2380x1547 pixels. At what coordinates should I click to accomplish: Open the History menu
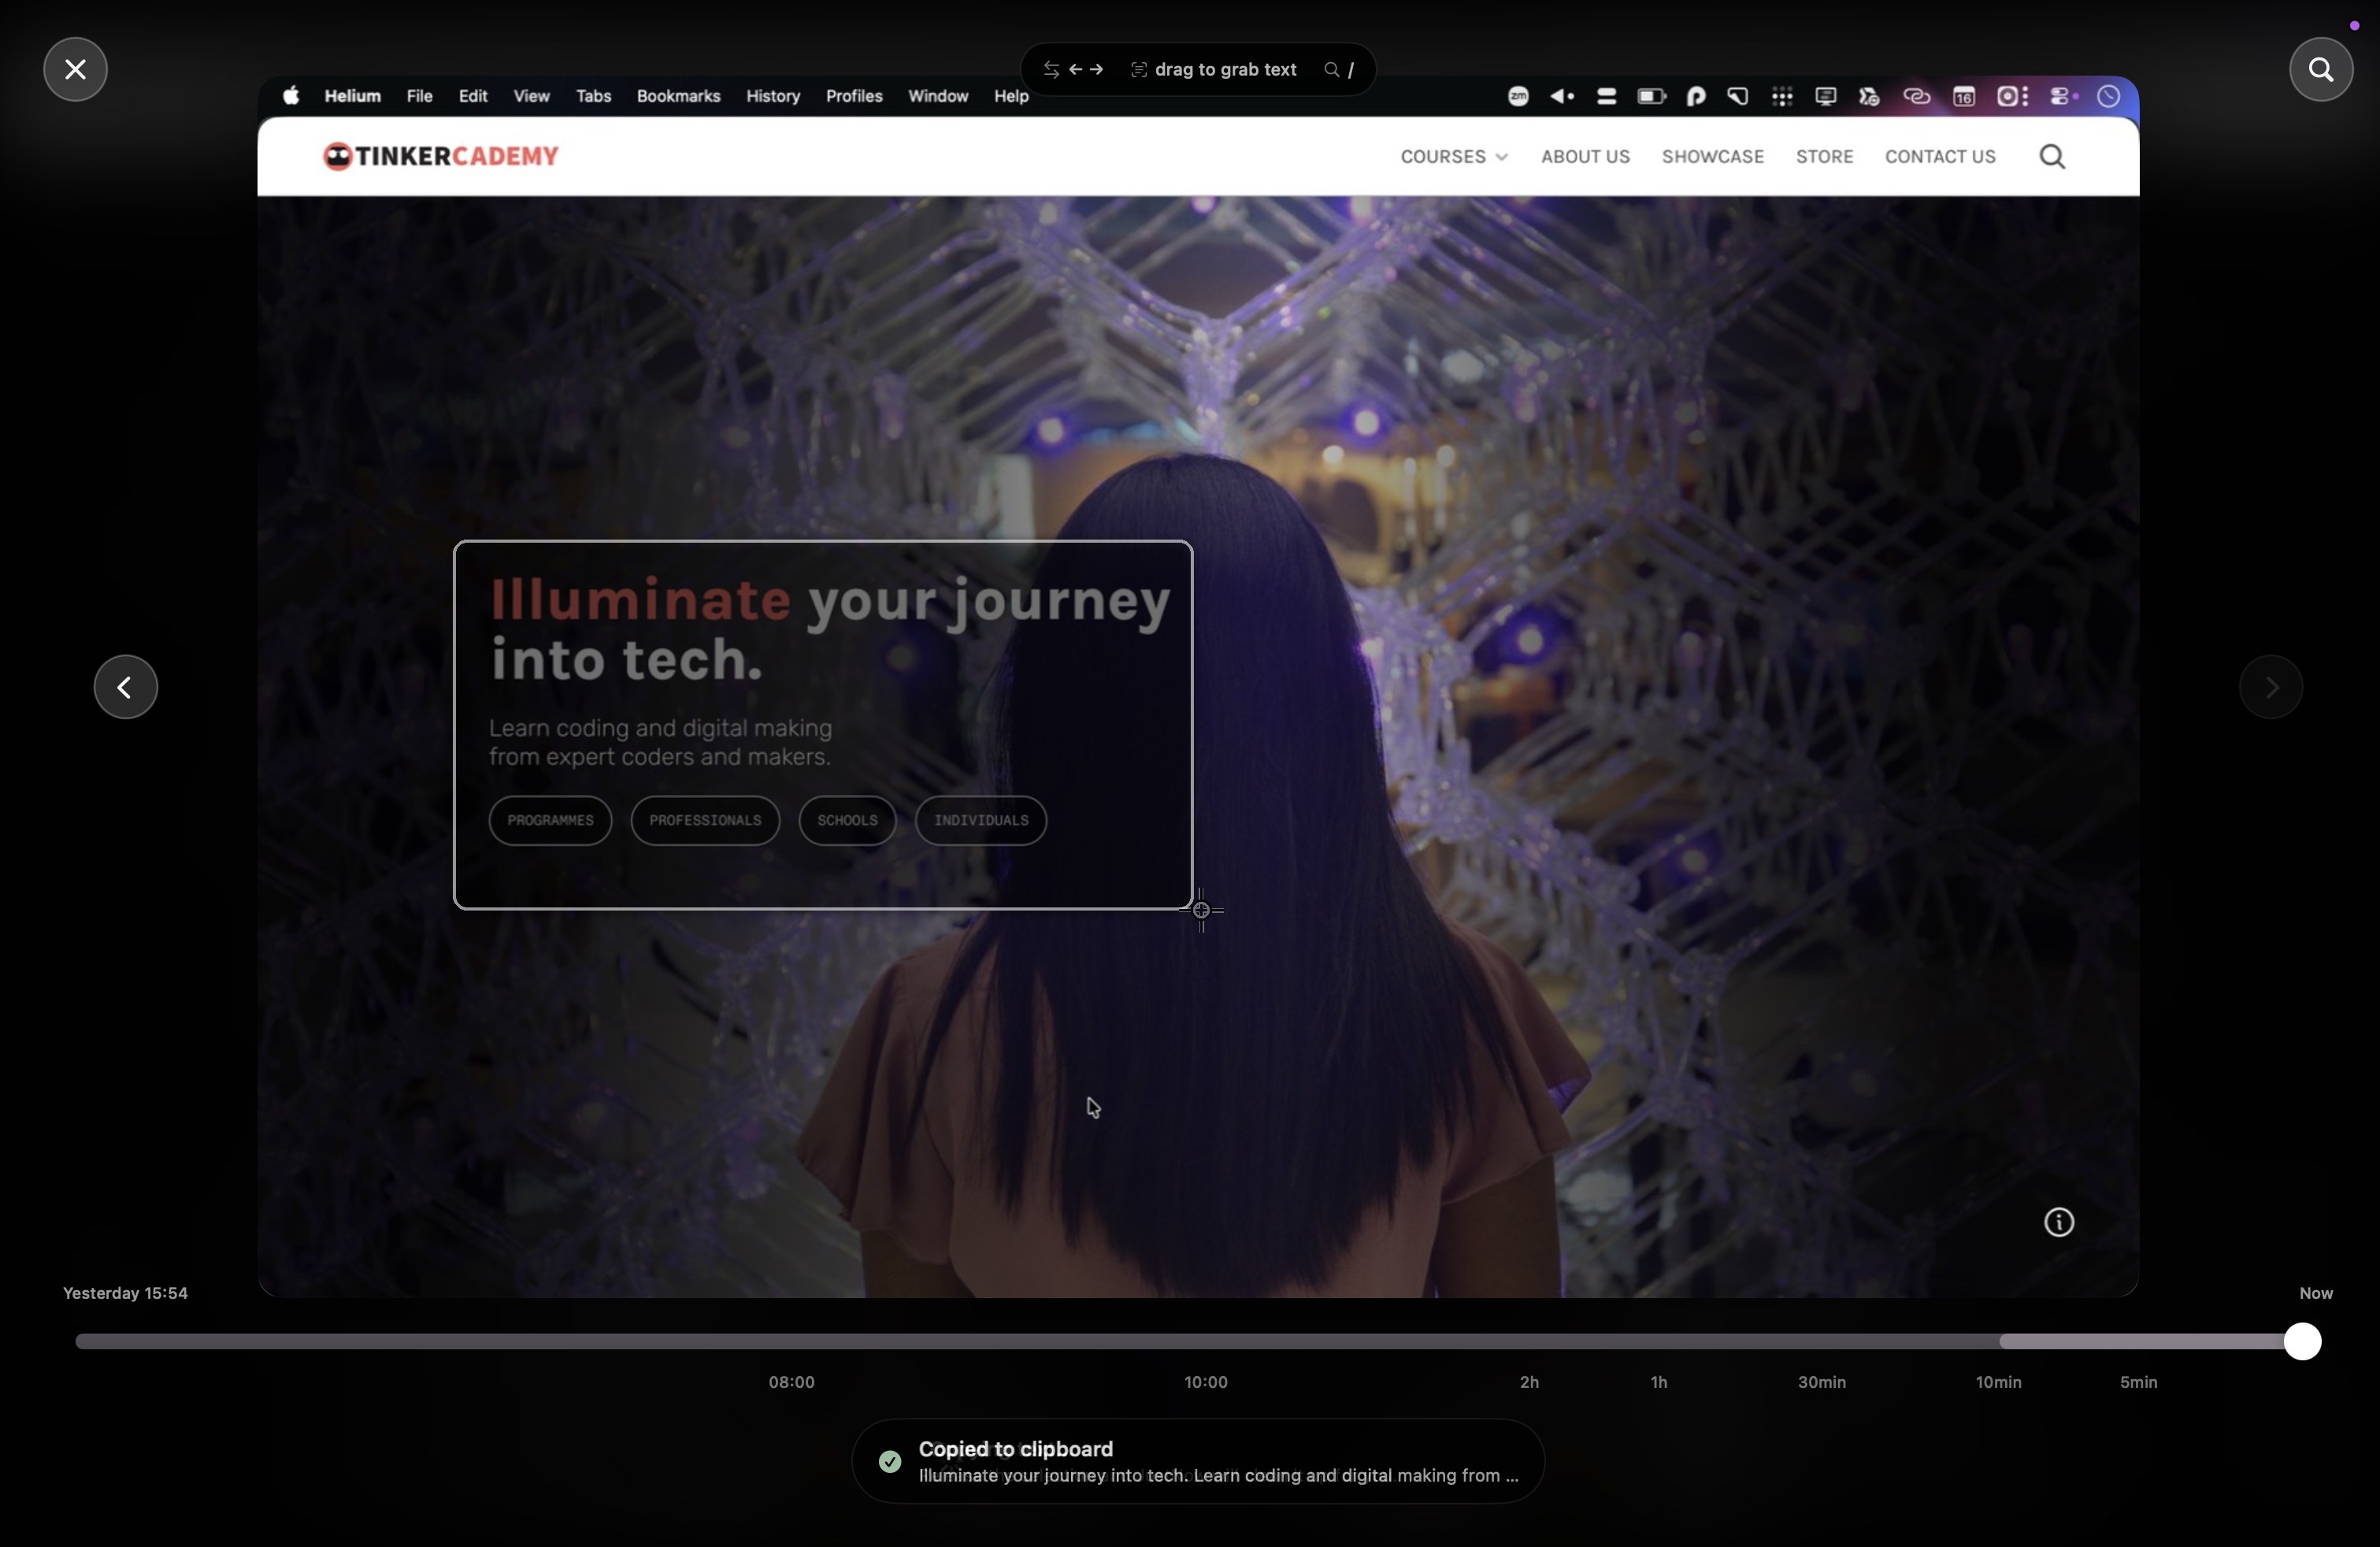coord(771,96)
